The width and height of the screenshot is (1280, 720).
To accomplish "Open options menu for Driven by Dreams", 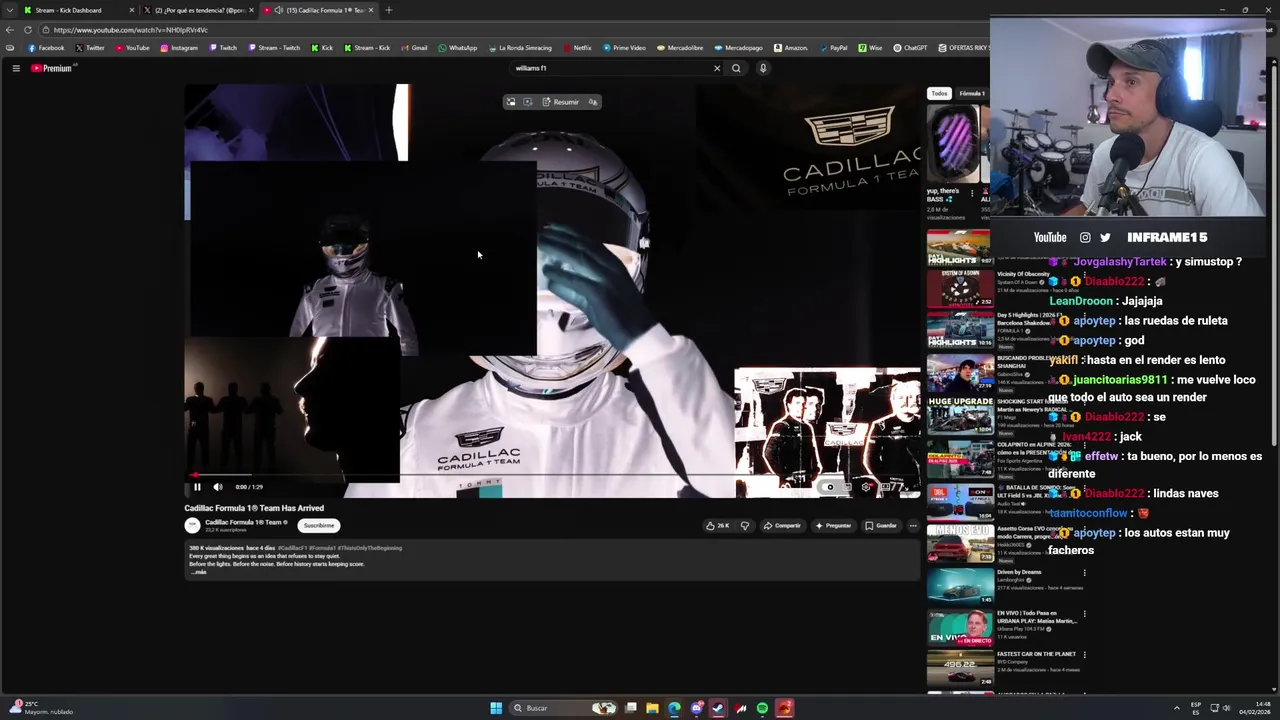I will [x=1084, y=573].
